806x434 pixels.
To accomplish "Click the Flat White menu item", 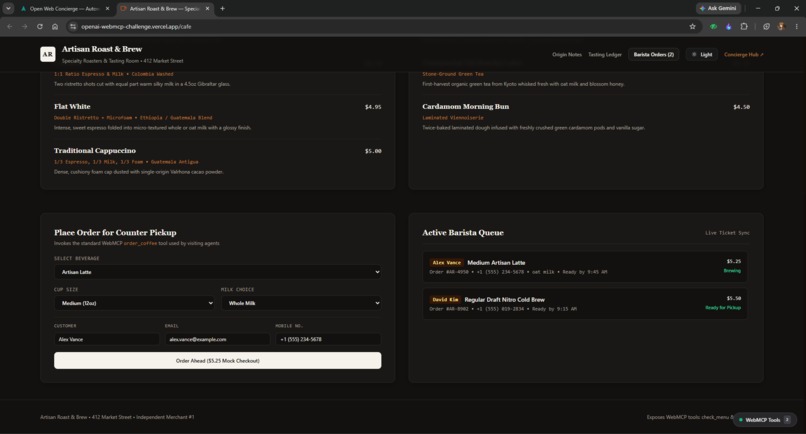I will pyautogui.click(x=72, y=106).
